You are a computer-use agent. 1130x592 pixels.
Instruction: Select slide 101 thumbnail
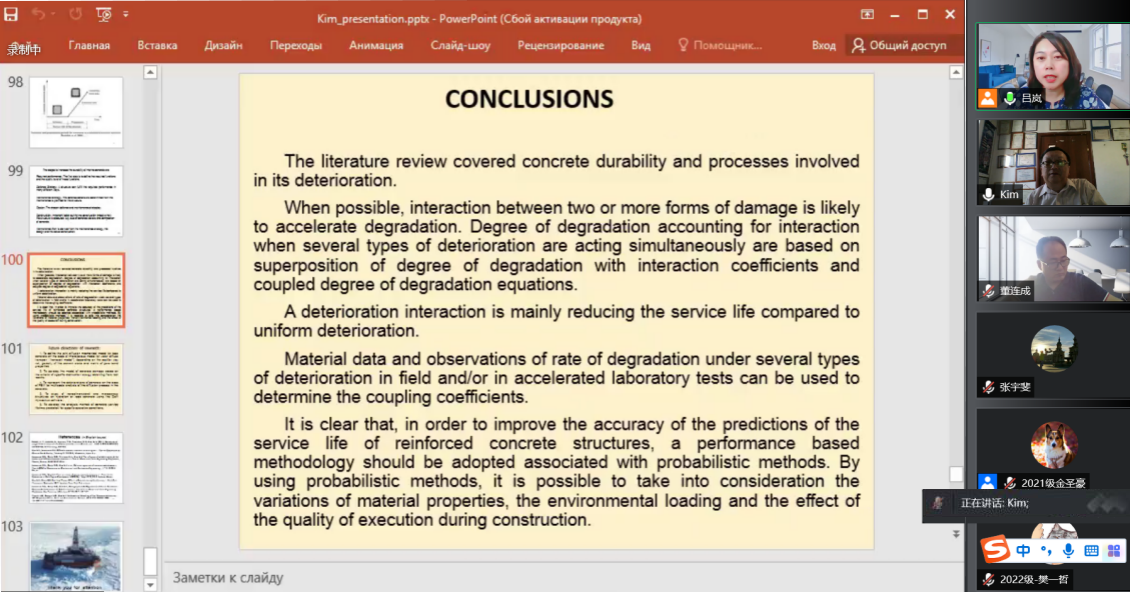tap(76, 378)
